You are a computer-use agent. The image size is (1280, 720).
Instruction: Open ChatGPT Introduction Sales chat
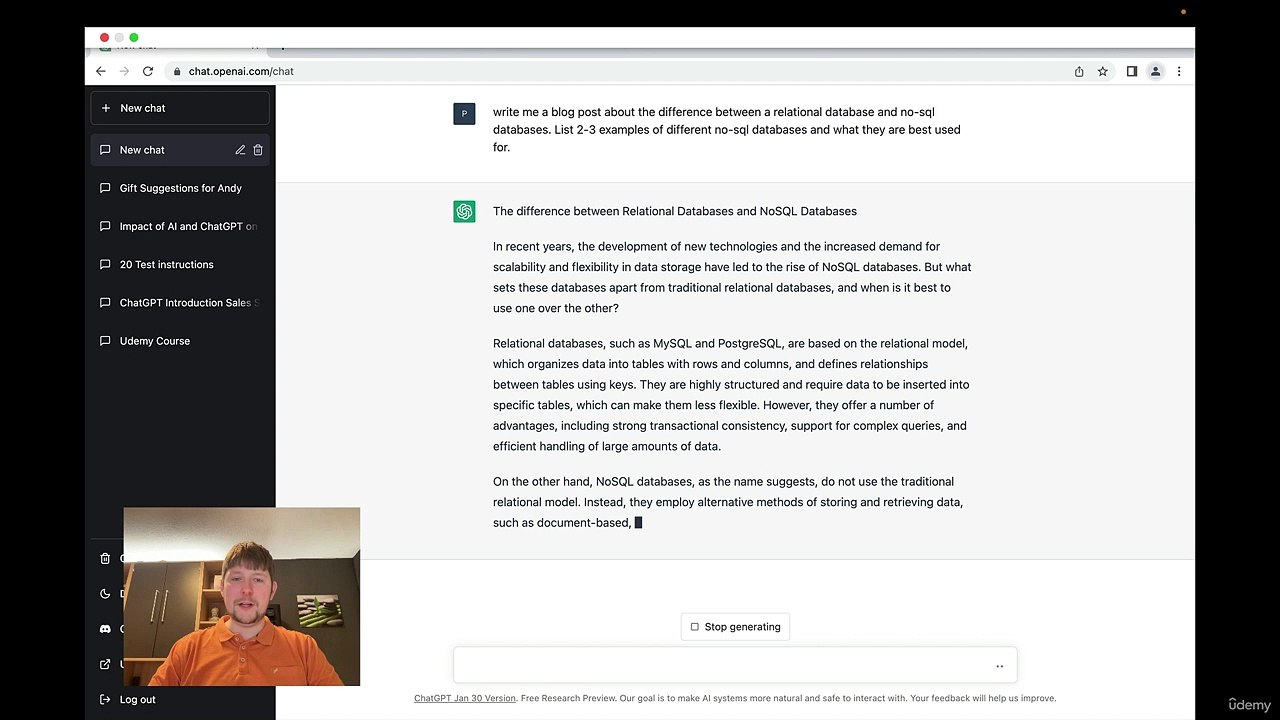180,303
